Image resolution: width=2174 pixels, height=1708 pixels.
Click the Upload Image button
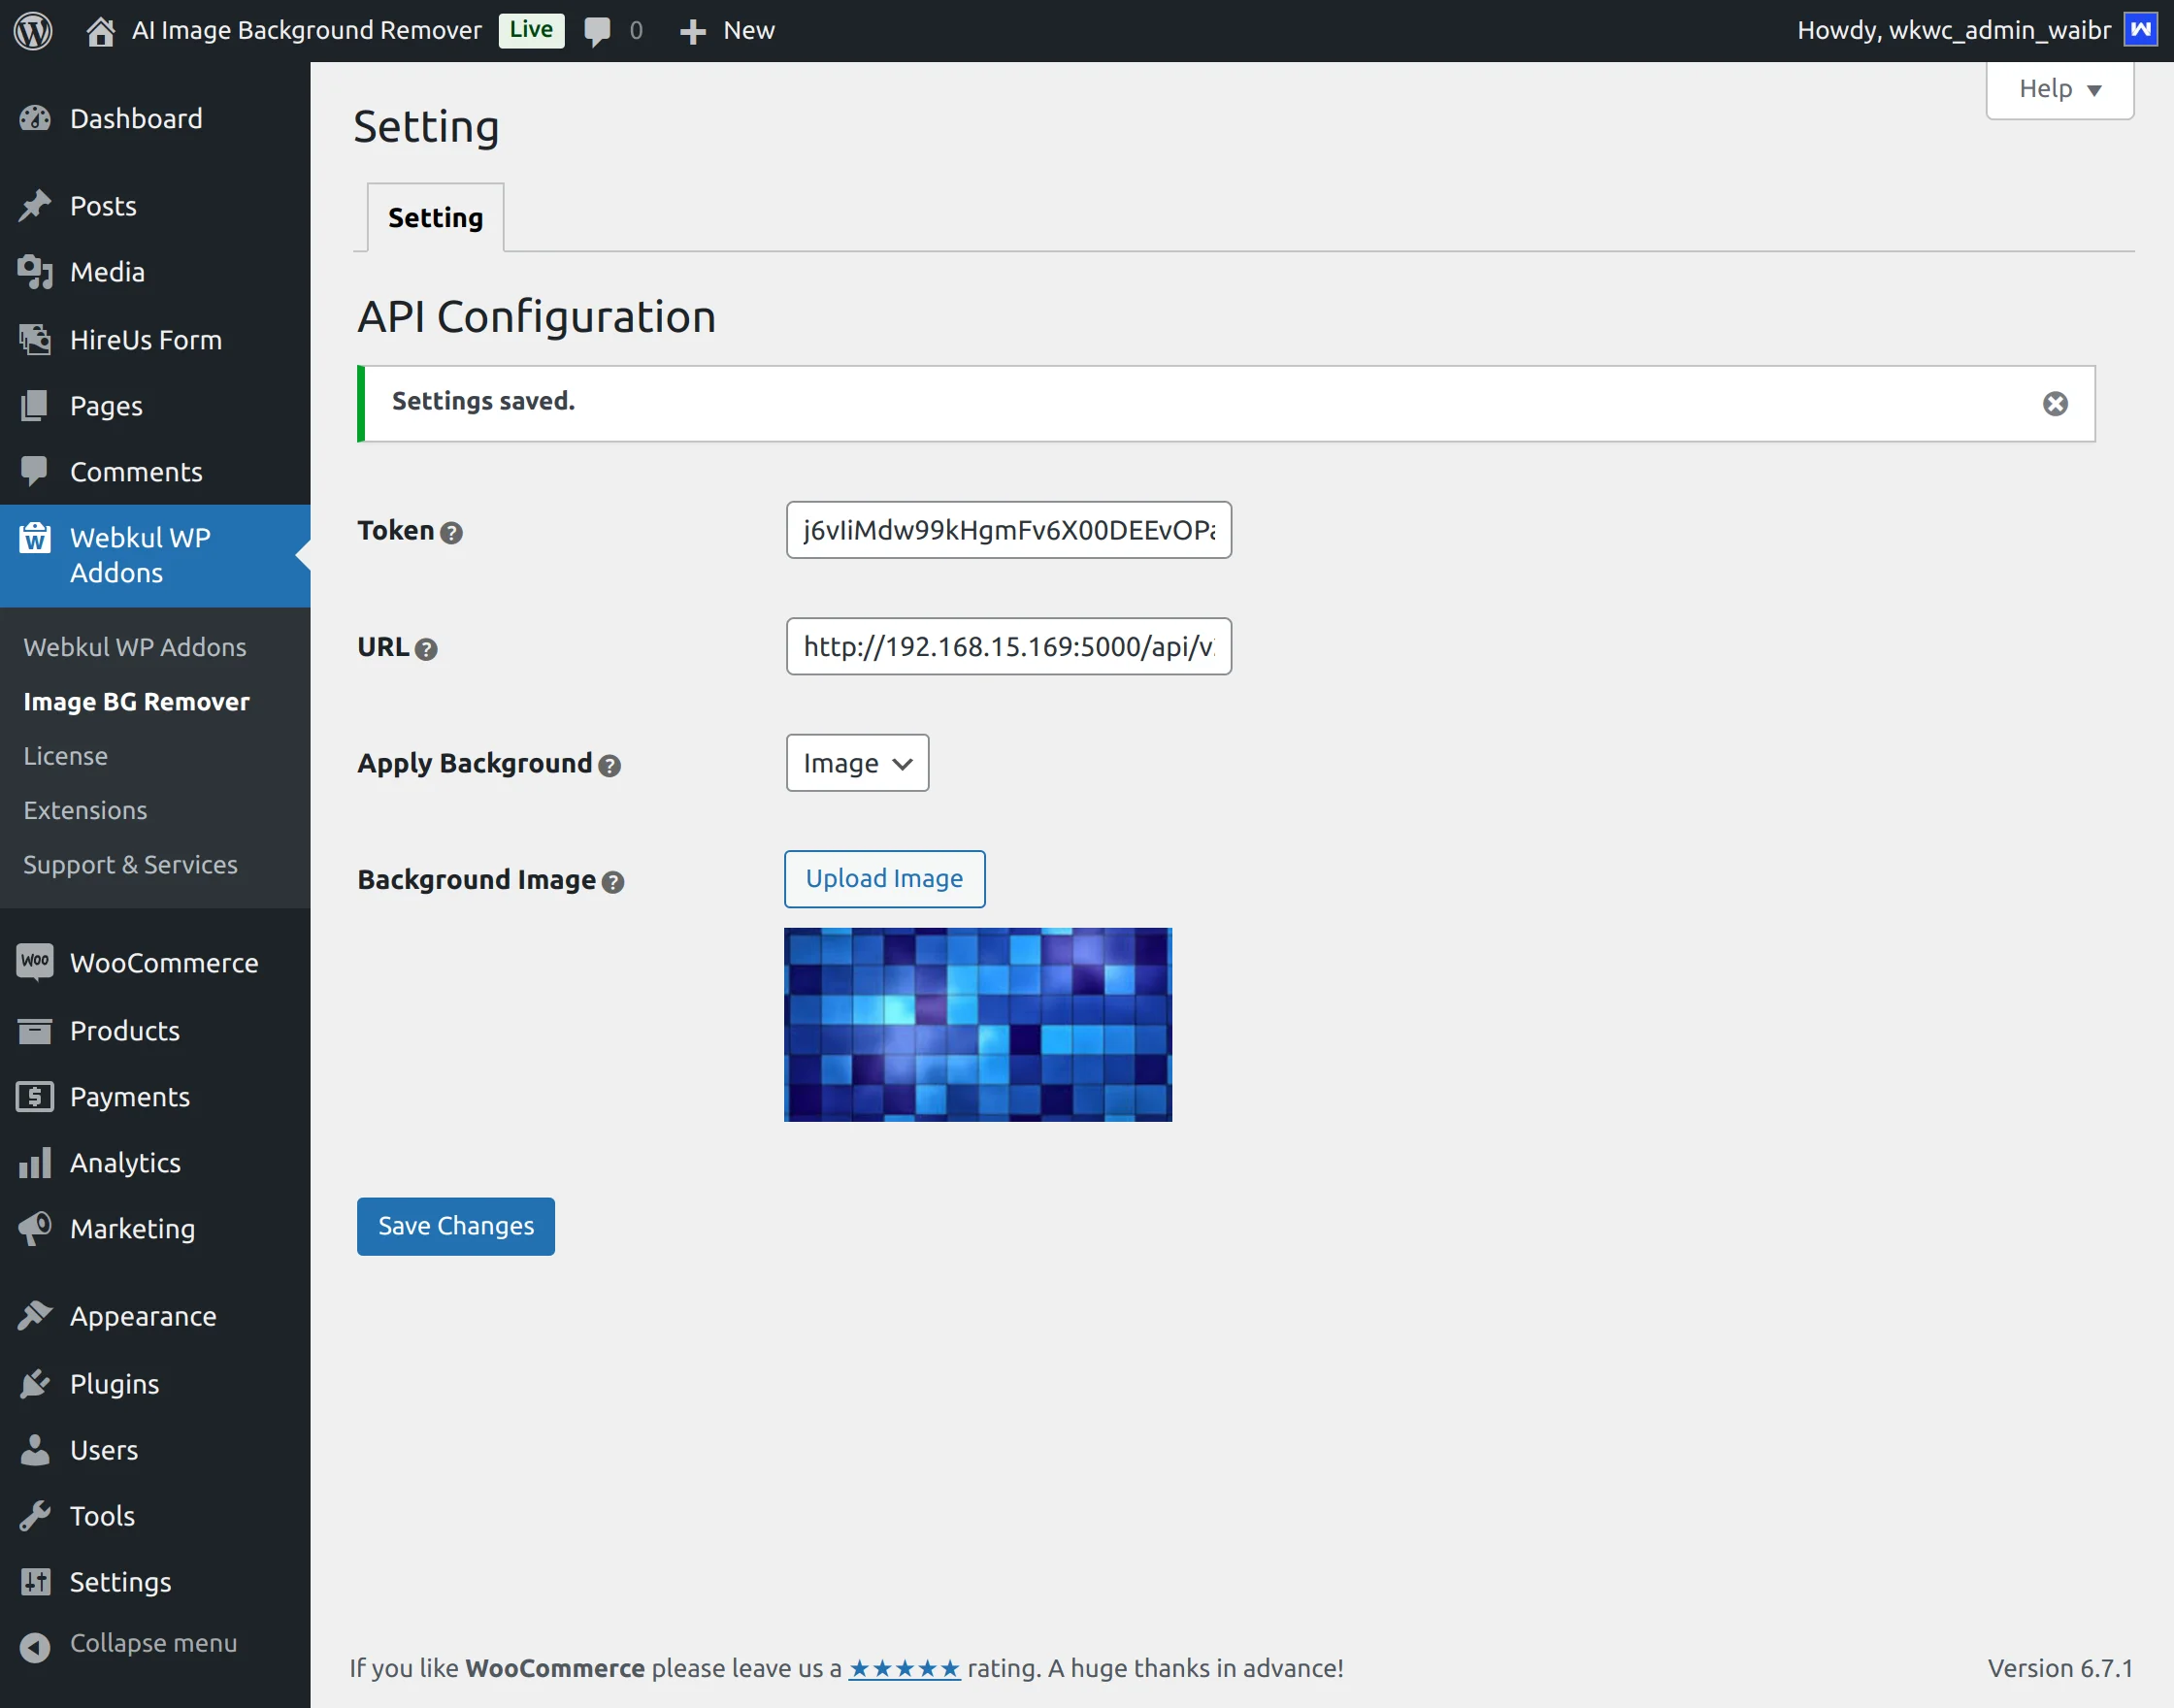884,878
